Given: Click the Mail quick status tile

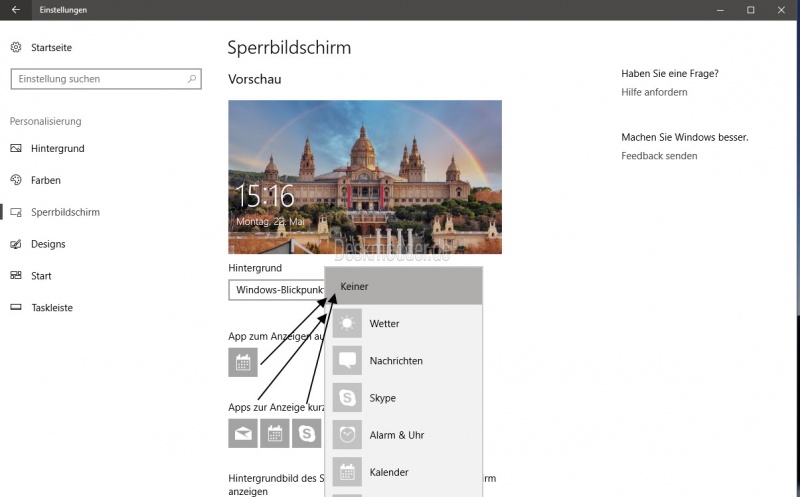Looking at the screenshot, I should coord(243,434).
